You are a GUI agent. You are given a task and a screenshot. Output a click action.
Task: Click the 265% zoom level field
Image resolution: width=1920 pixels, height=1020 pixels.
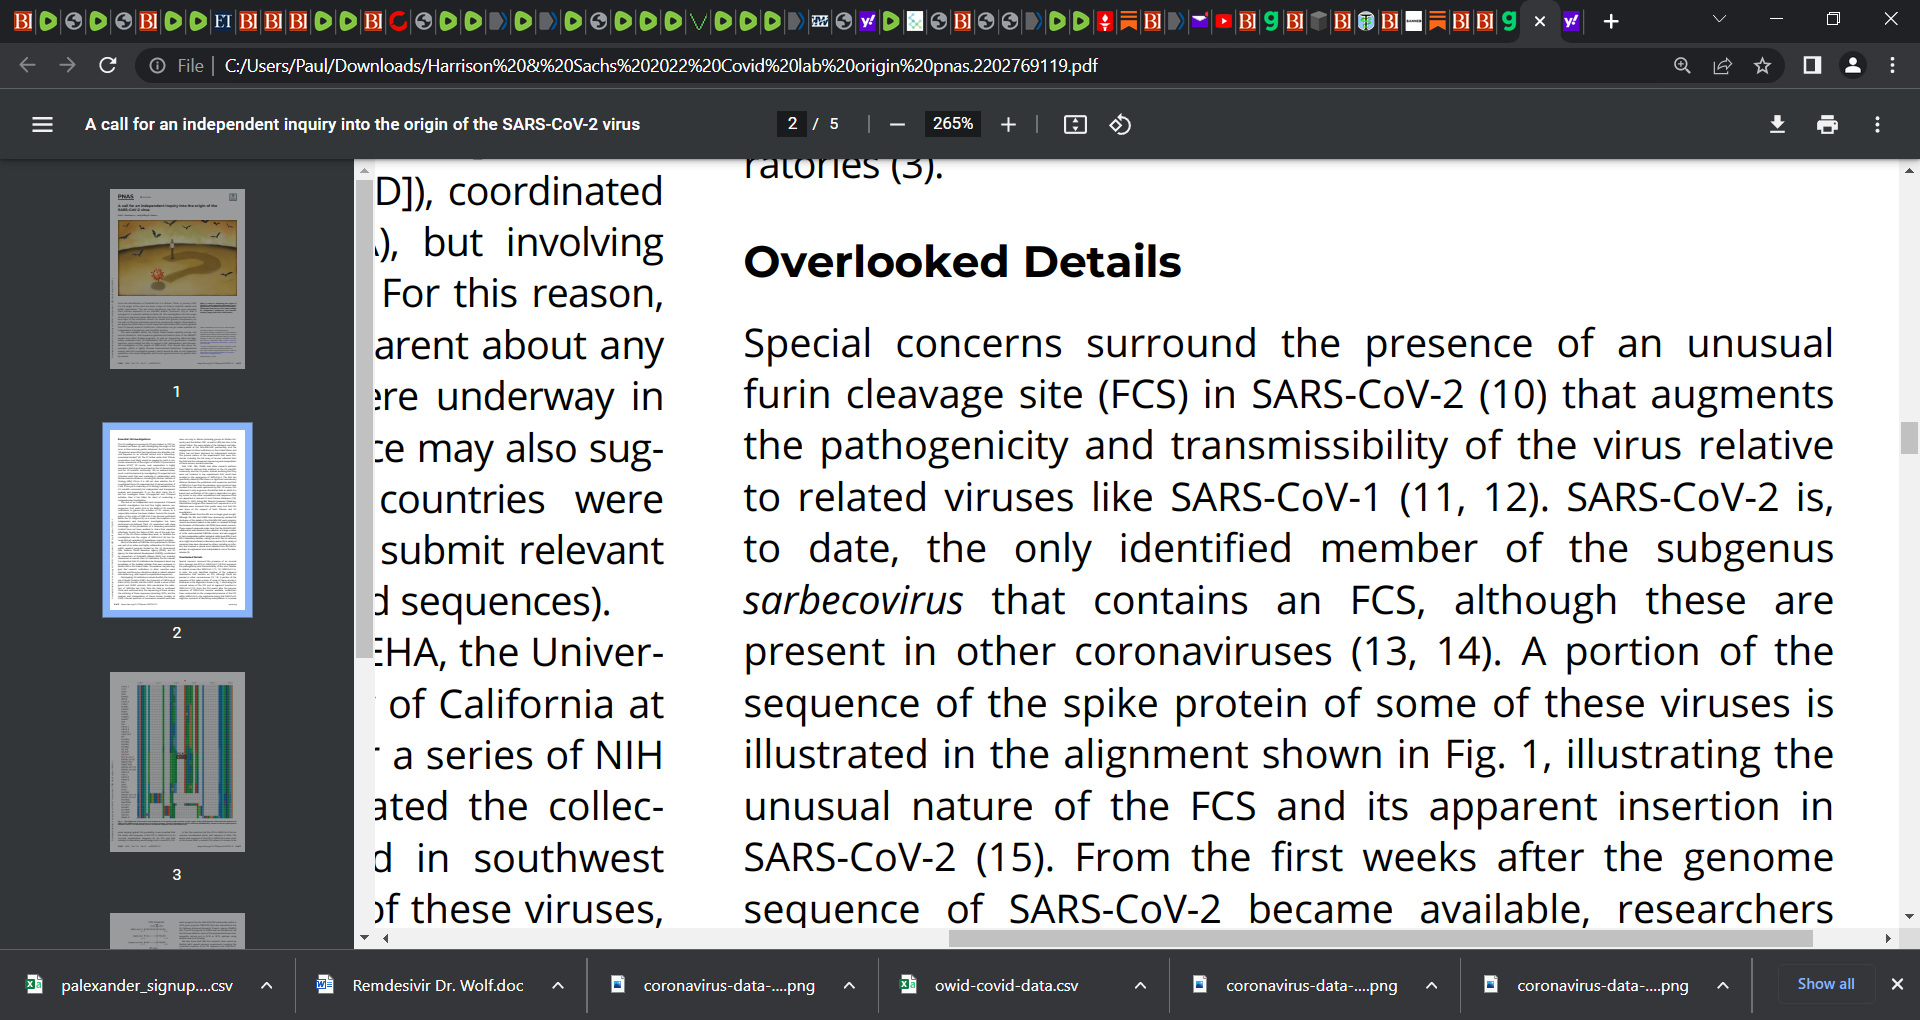click(x=952, y=124)
